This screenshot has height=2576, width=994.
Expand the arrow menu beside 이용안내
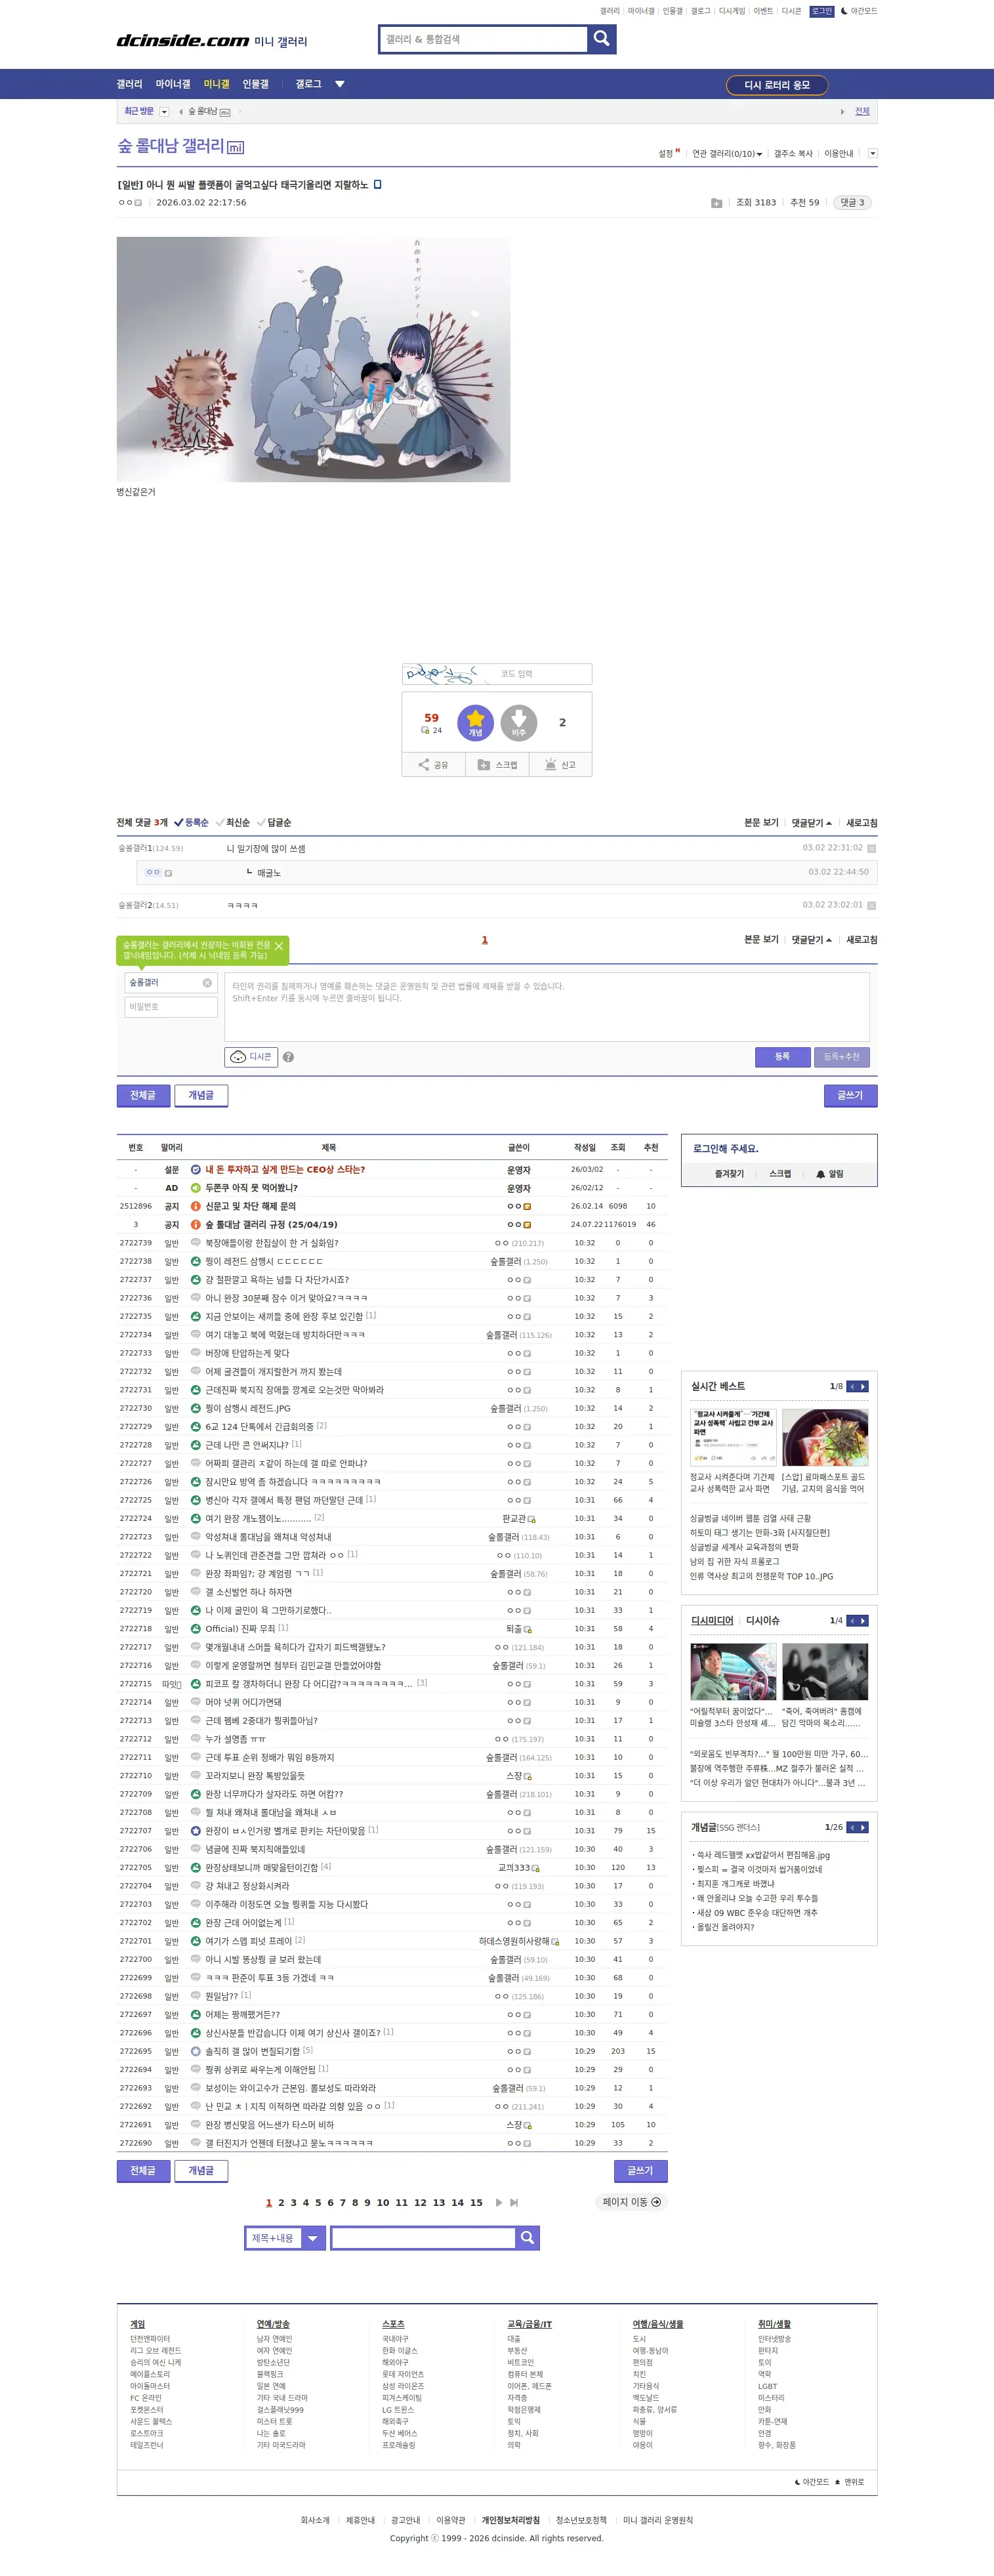873,154
